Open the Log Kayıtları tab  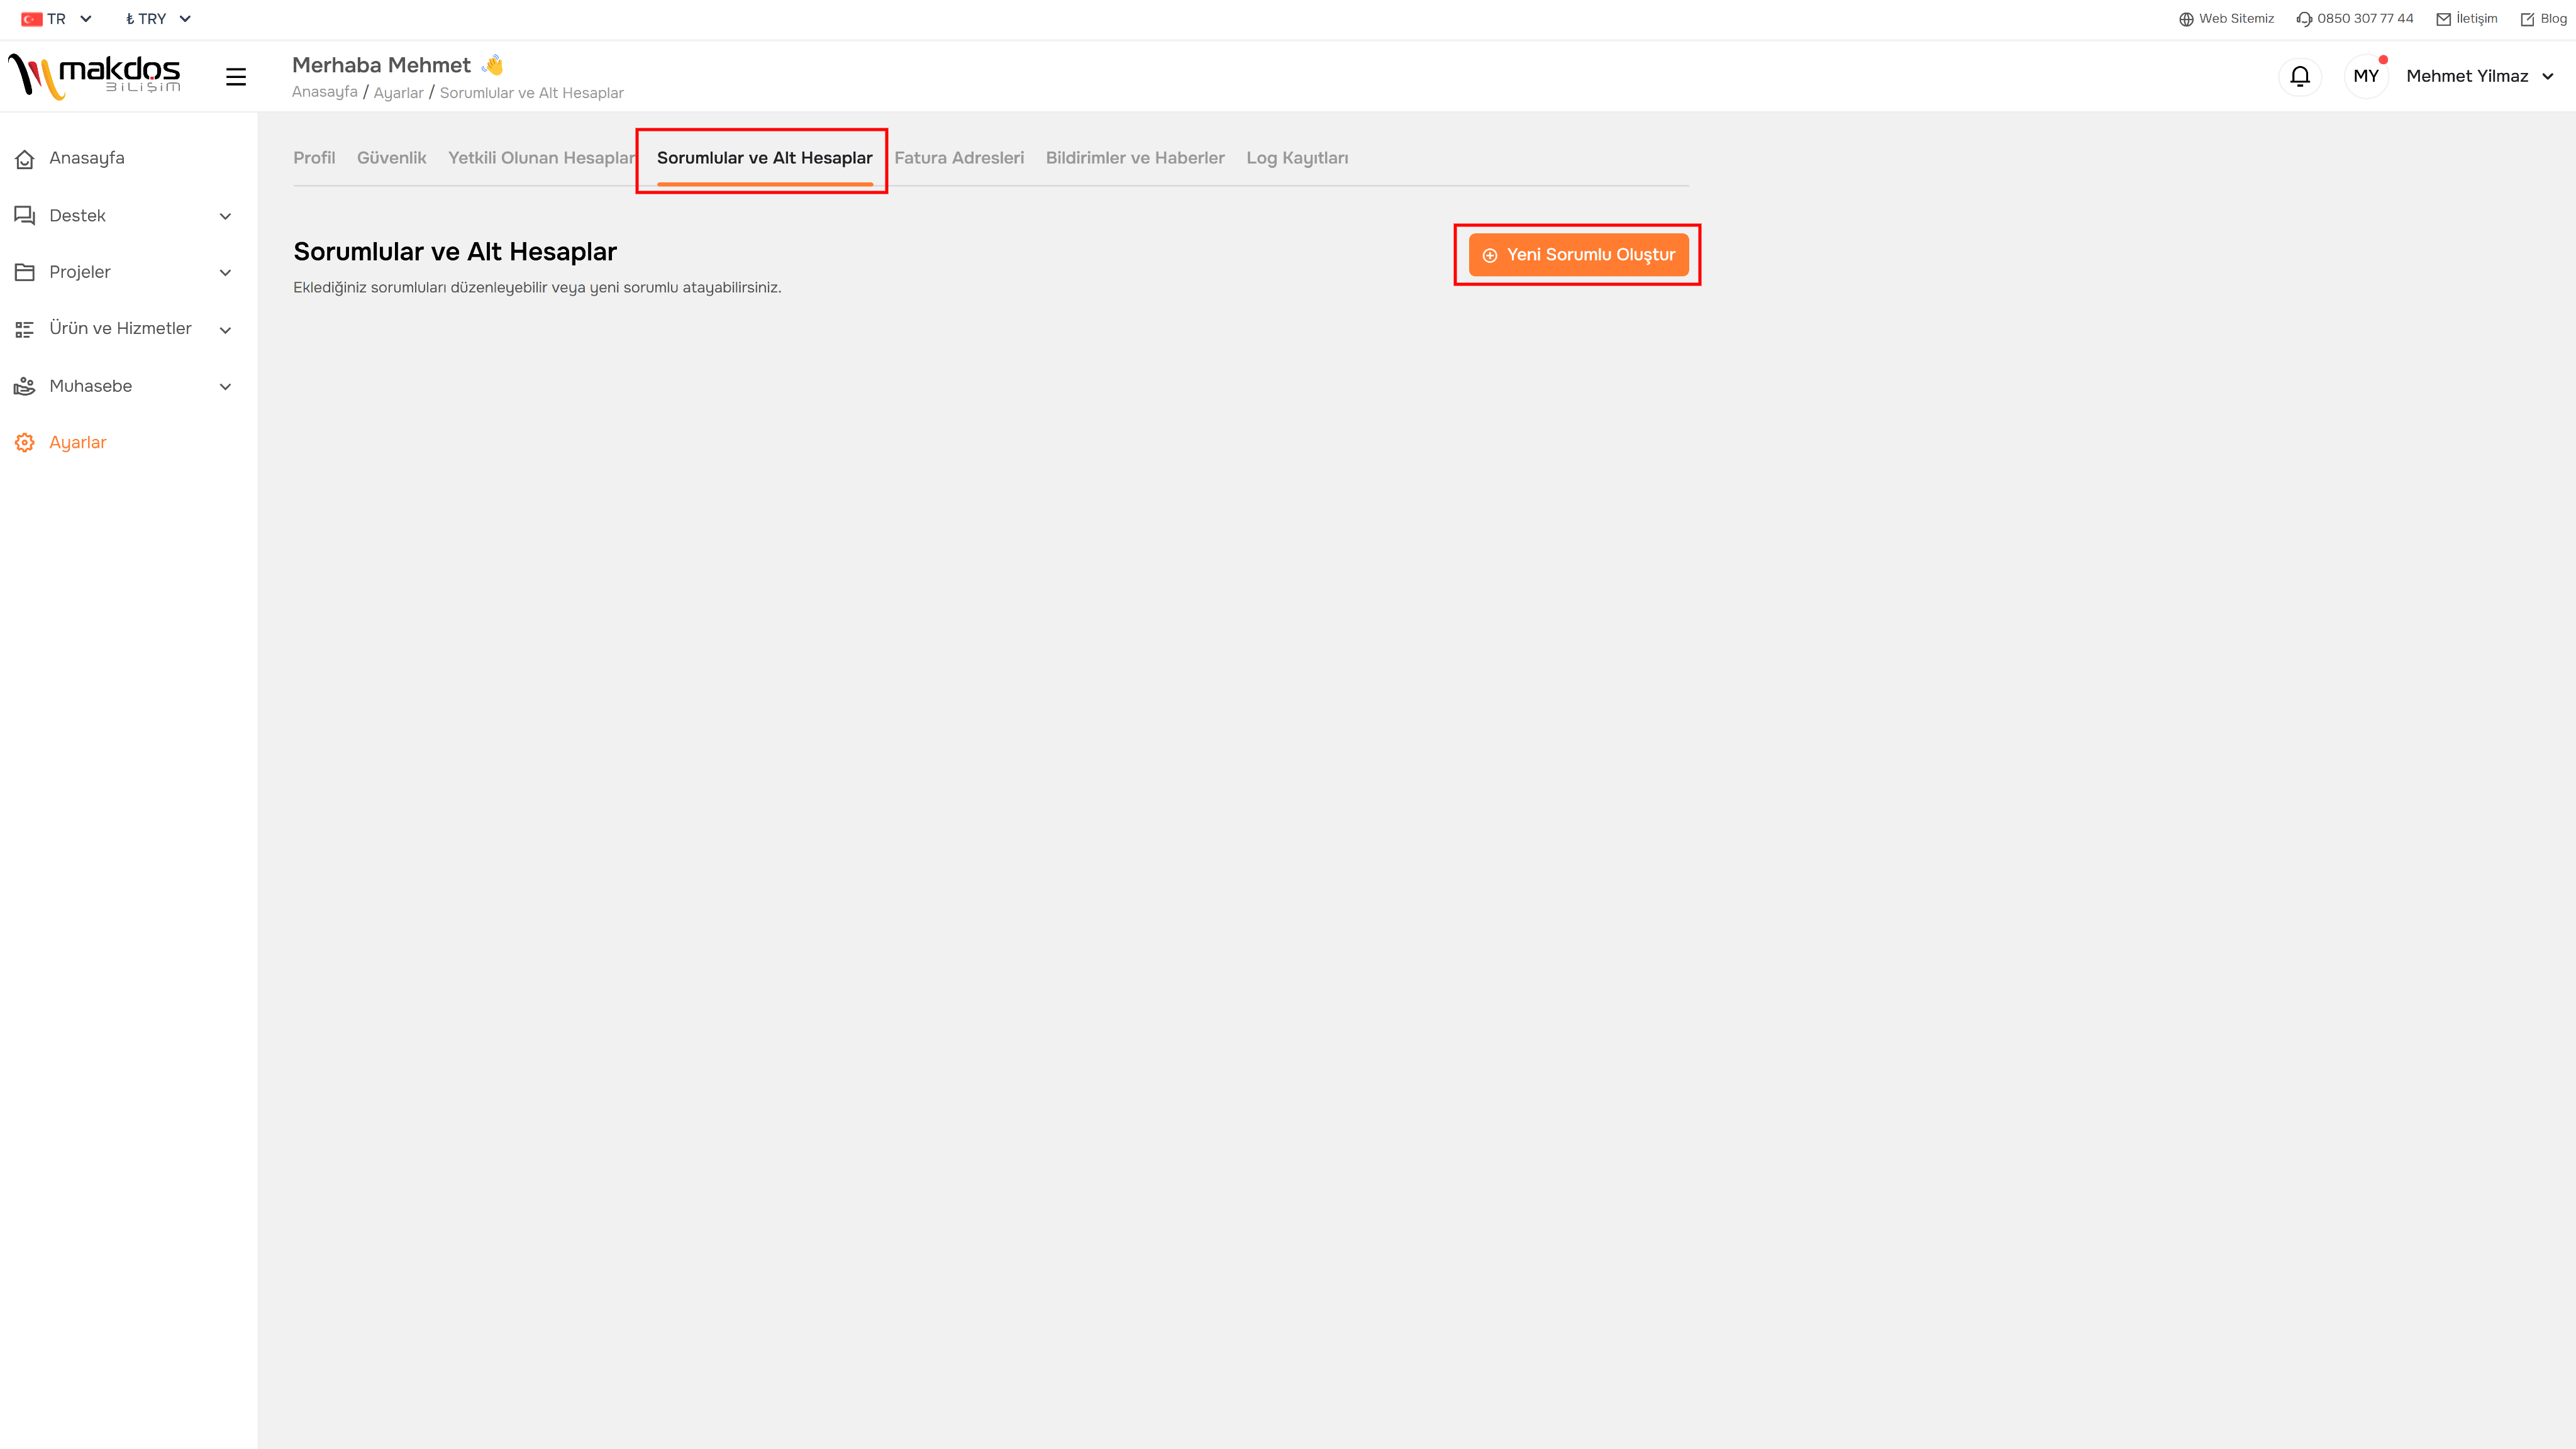click(1297, 158)
